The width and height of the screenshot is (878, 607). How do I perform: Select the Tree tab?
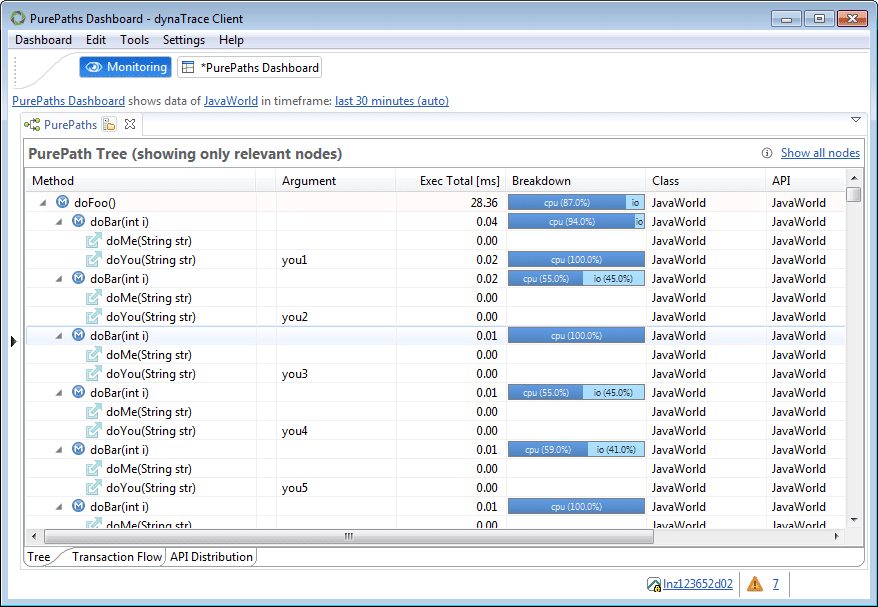(x=39, y=557)
